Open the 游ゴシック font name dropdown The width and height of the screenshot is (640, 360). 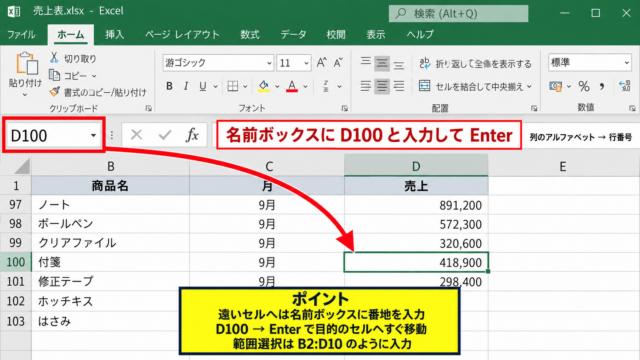click(x=269, y=63)
